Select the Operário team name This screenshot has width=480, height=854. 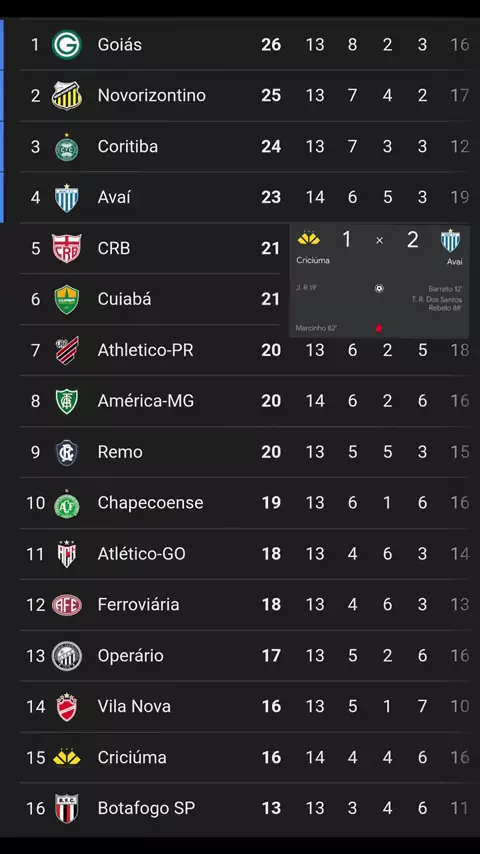131,656
